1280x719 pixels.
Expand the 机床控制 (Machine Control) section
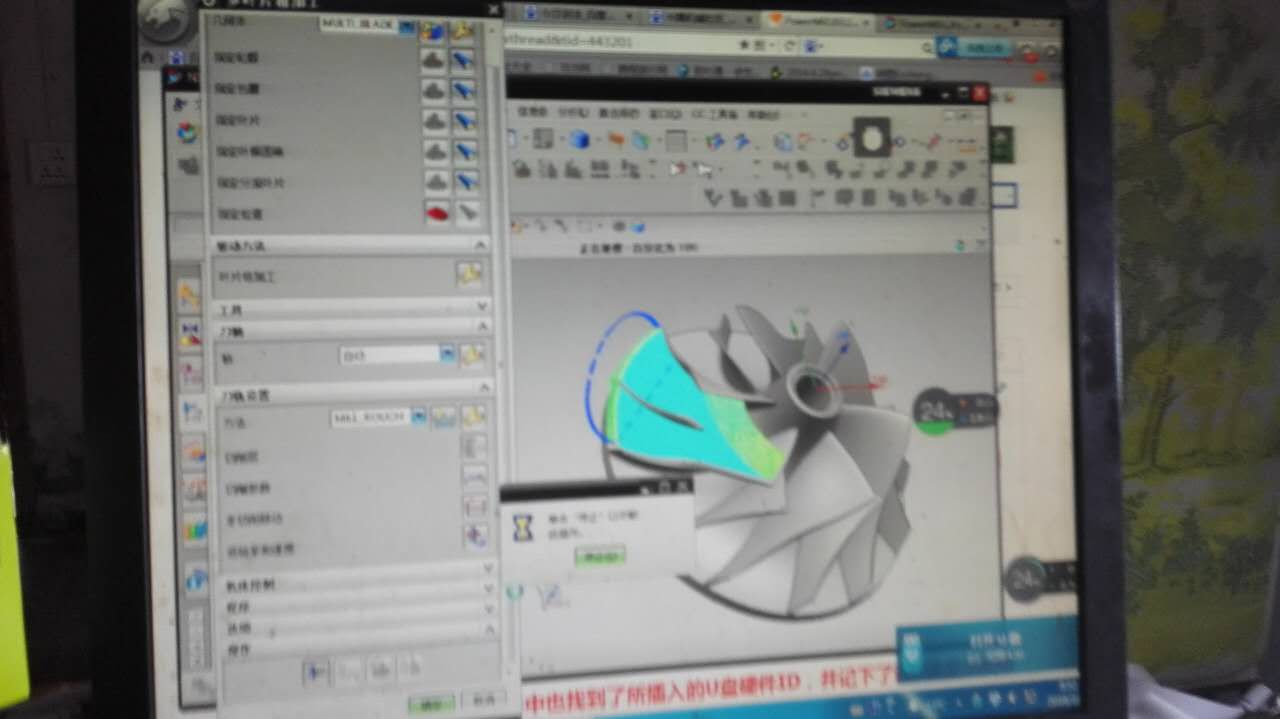pyautogui.click(x=488, y=568)
